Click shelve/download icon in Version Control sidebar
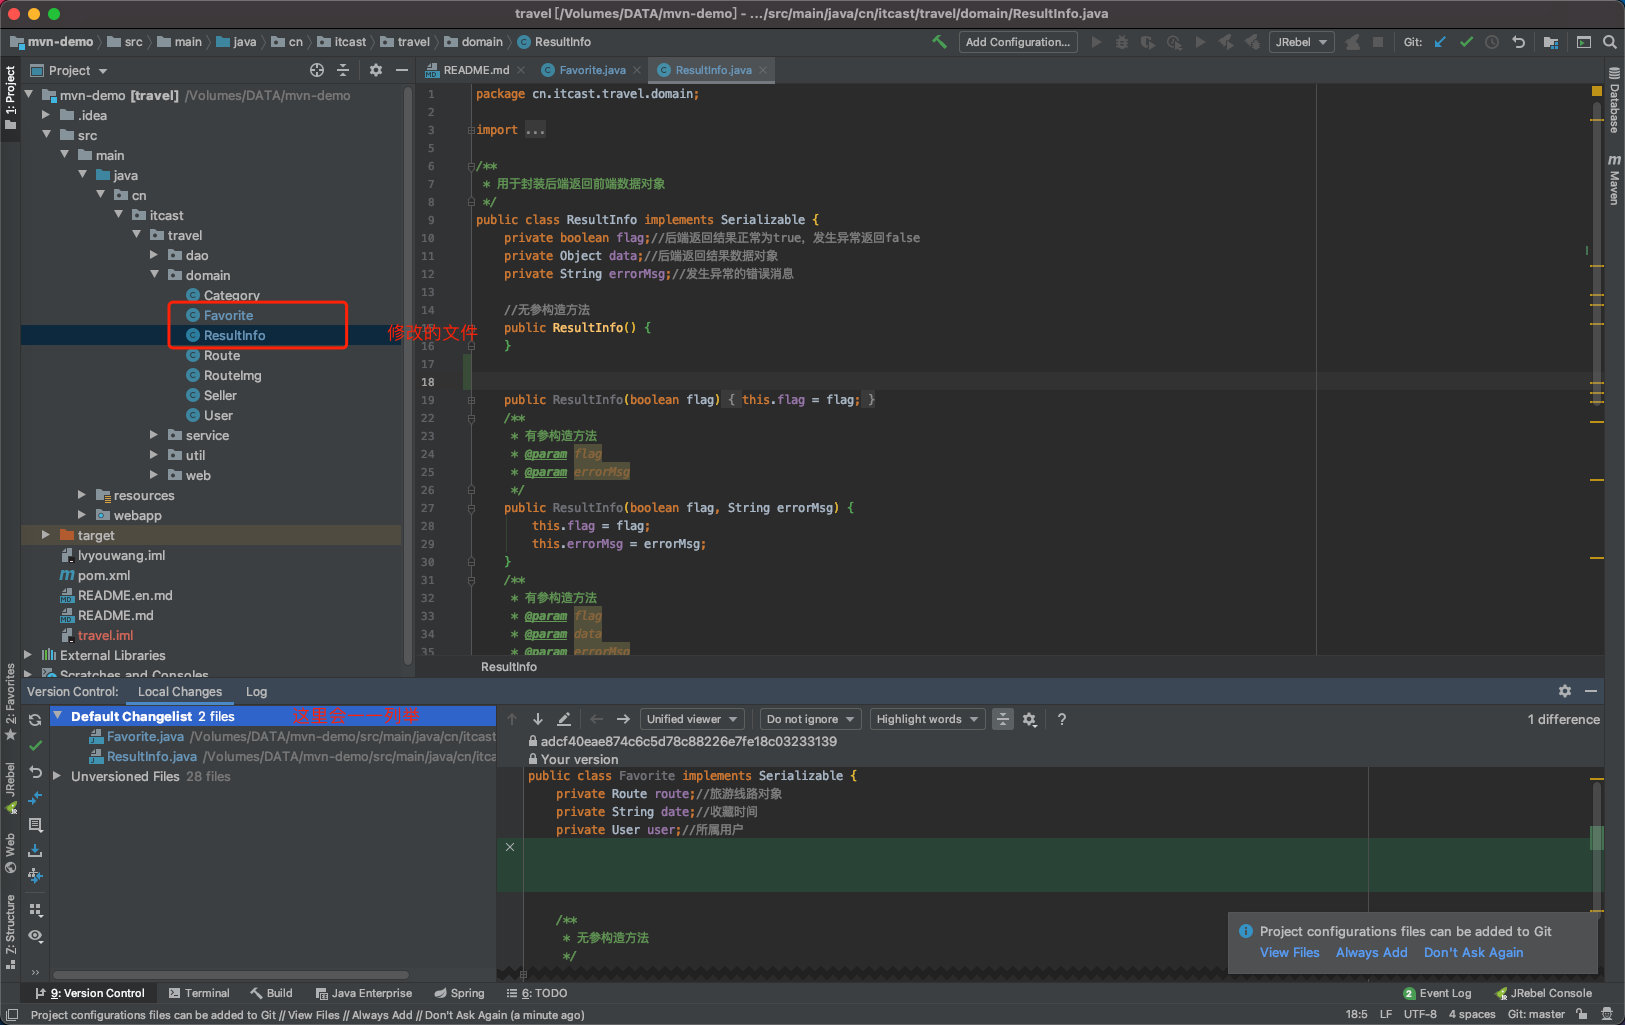Image resolution: width=1625 pixels, height=1025 pixels. coord(35,850)
